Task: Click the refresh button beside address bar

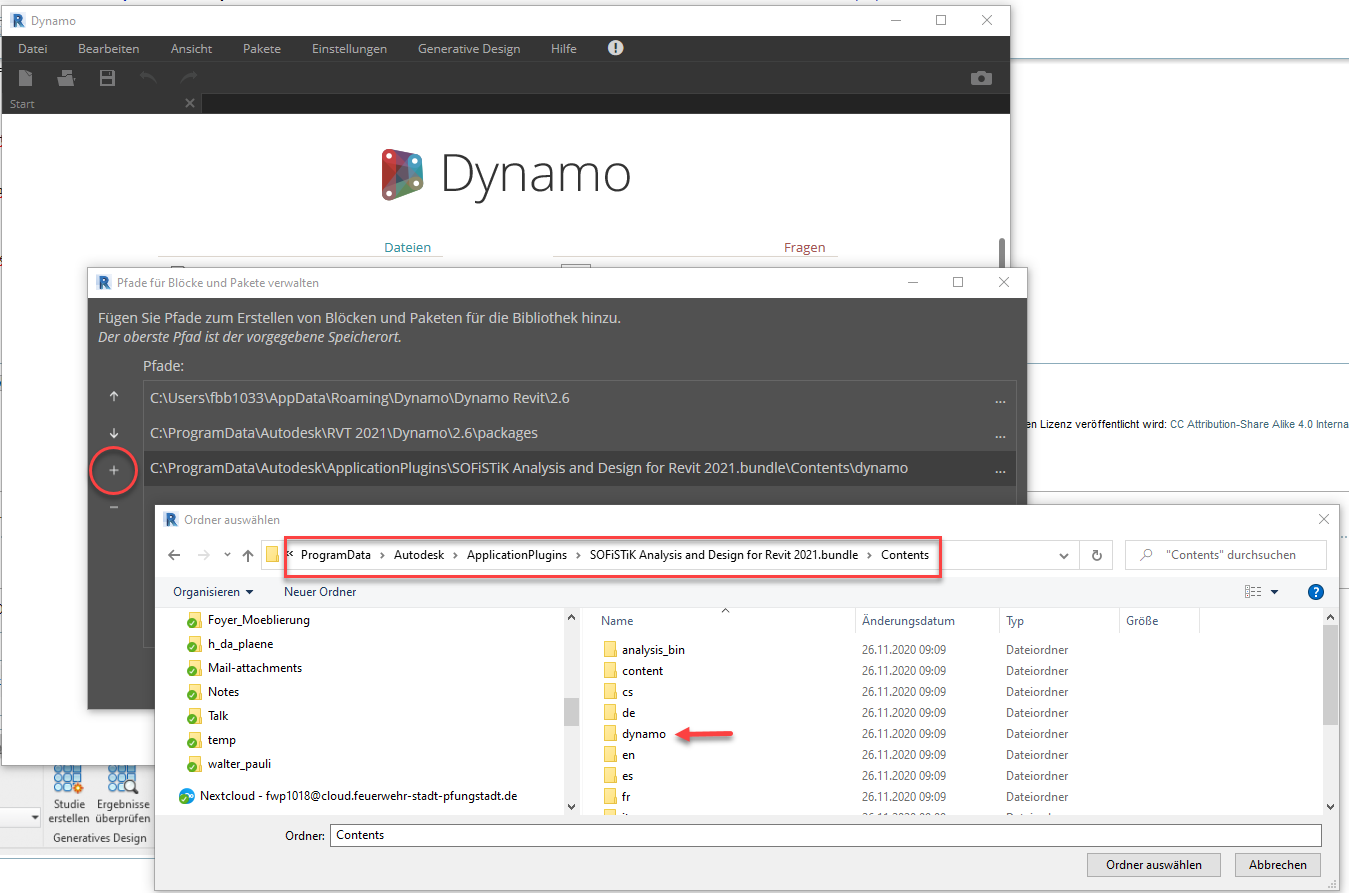Action: 1097,555
